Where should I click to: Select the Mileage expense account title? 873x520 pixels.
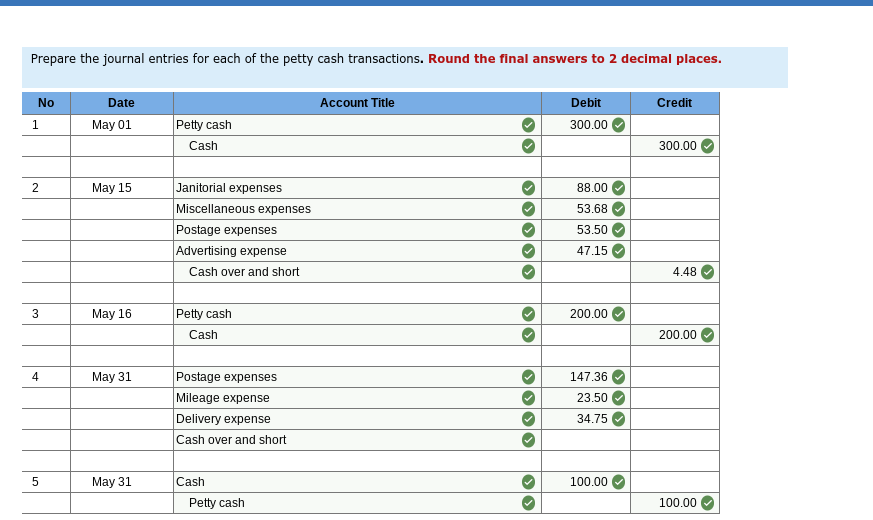223,398
